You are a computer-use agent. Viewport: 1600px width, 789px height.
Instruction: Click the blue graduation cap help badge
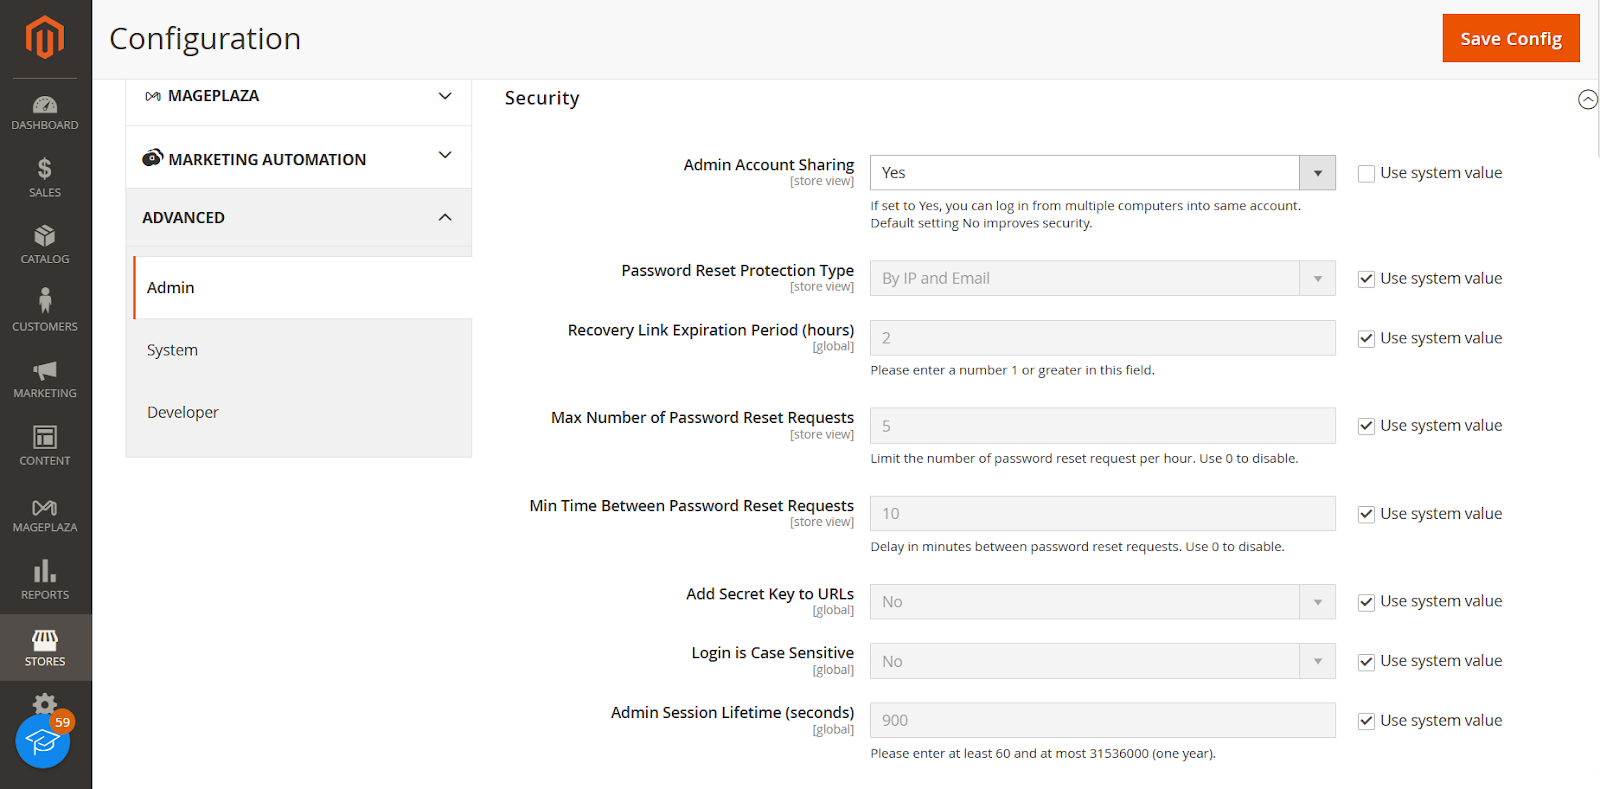(x=43, y=741)
